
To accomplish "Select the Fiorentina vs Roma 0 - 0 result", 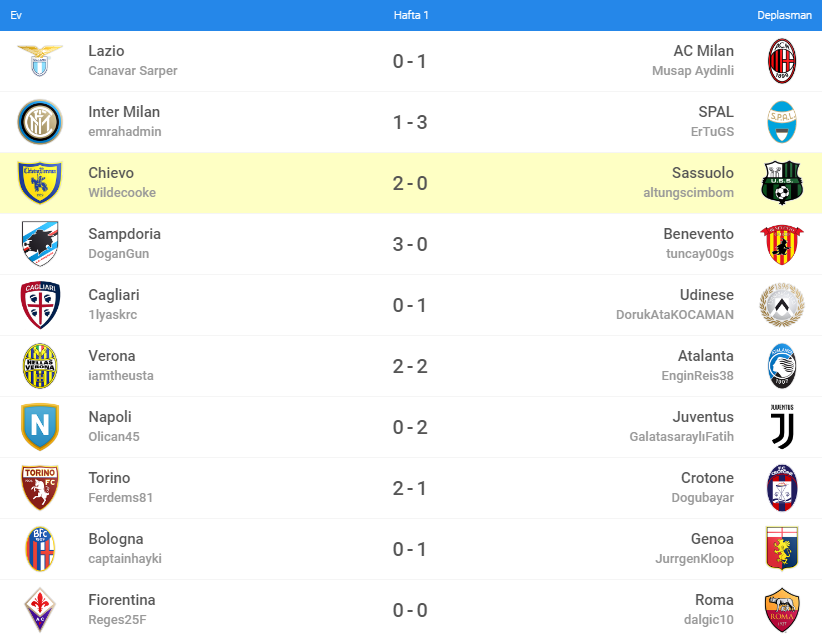I will [410, 610].
